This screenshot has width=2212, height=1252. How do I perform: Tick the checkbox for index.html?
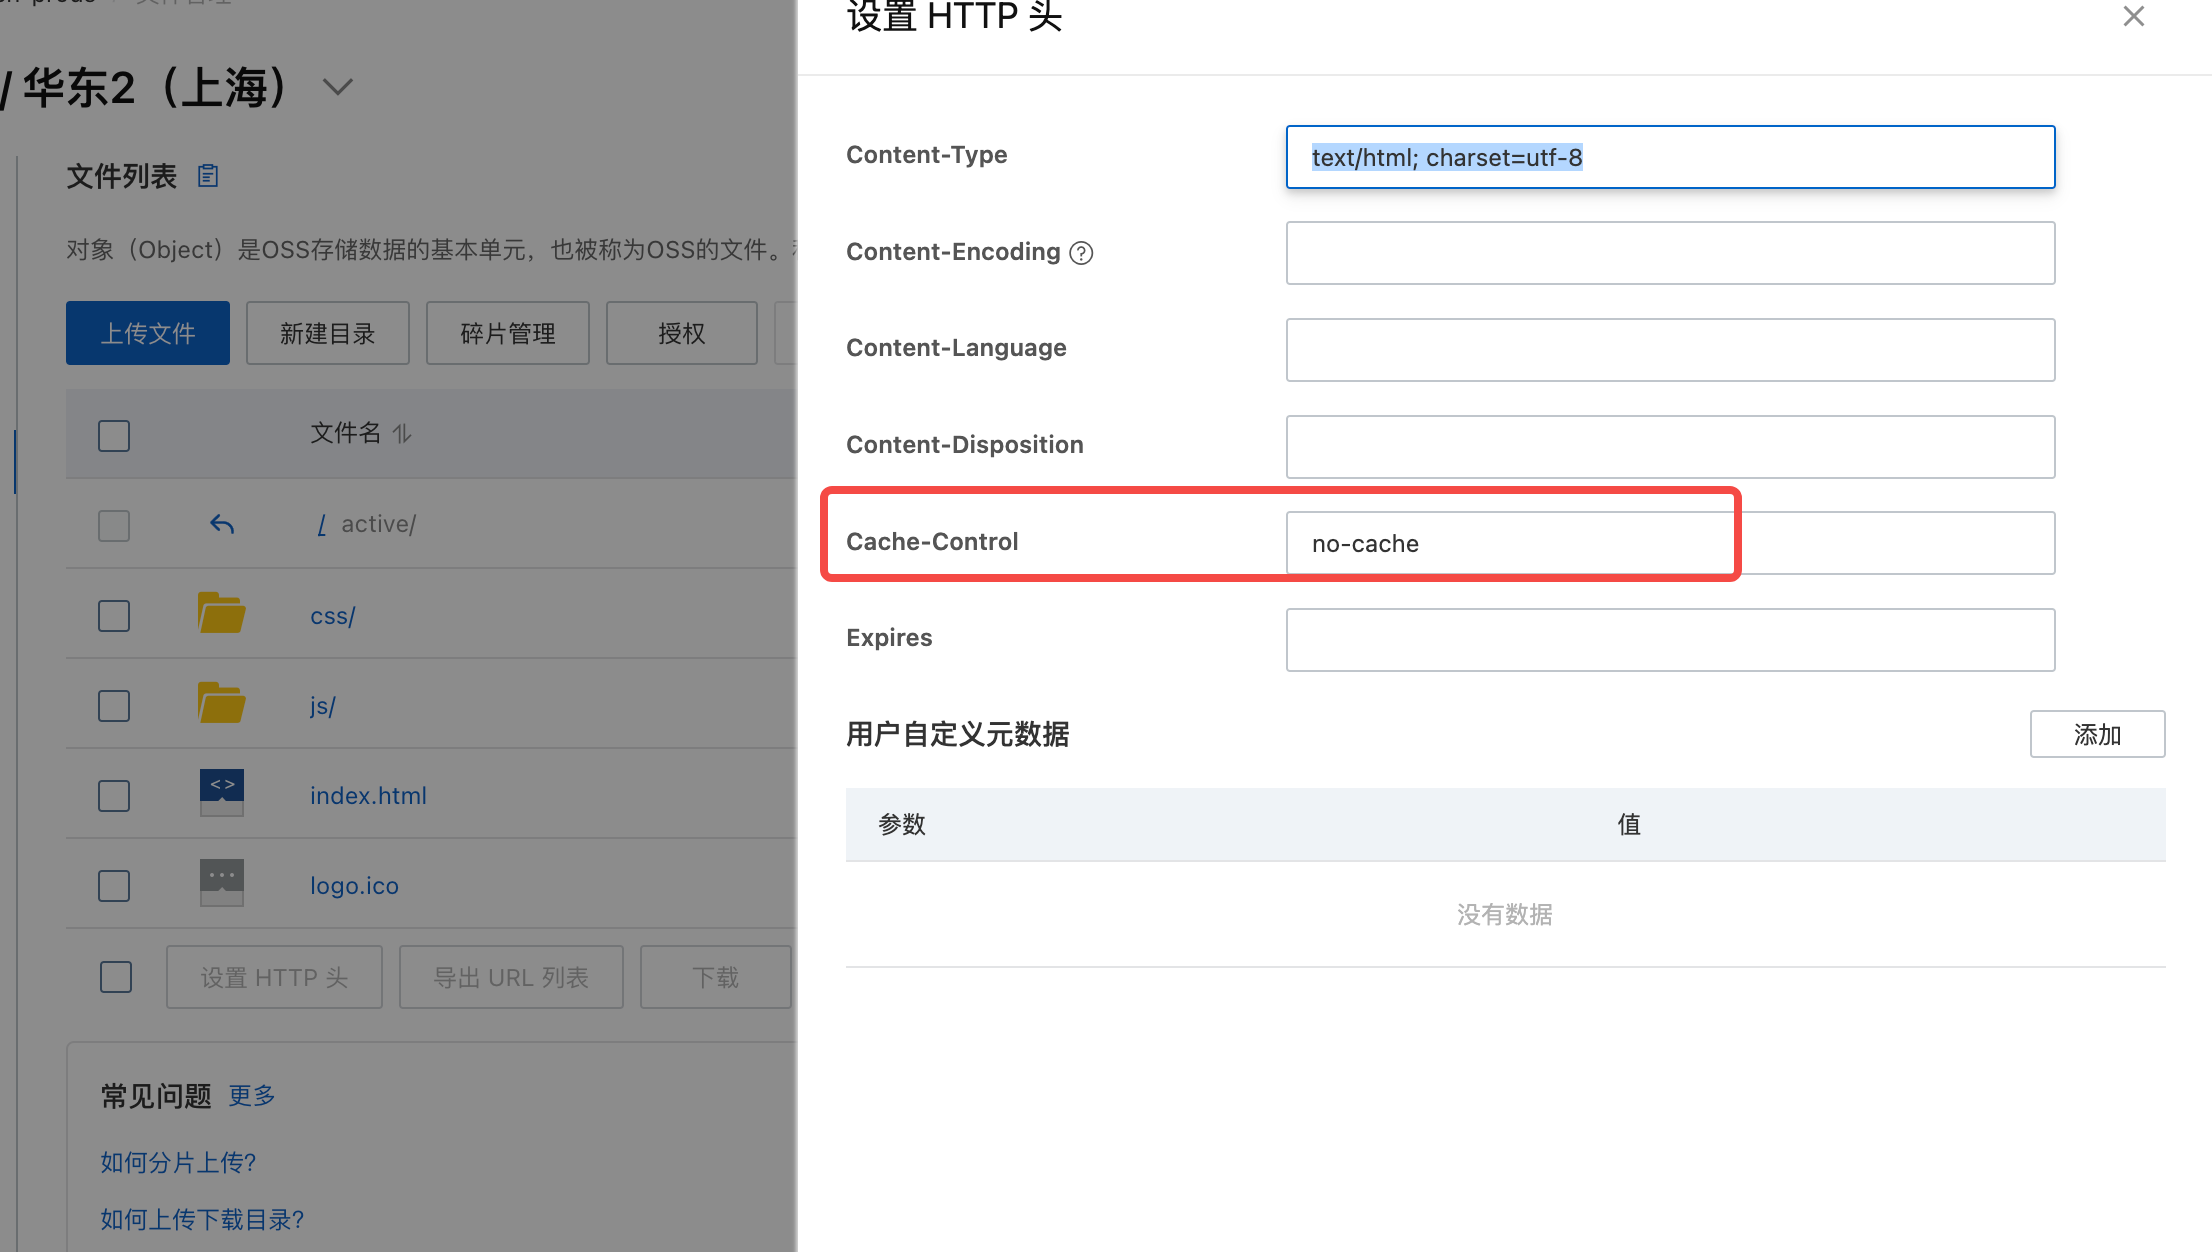pos(114,796)
